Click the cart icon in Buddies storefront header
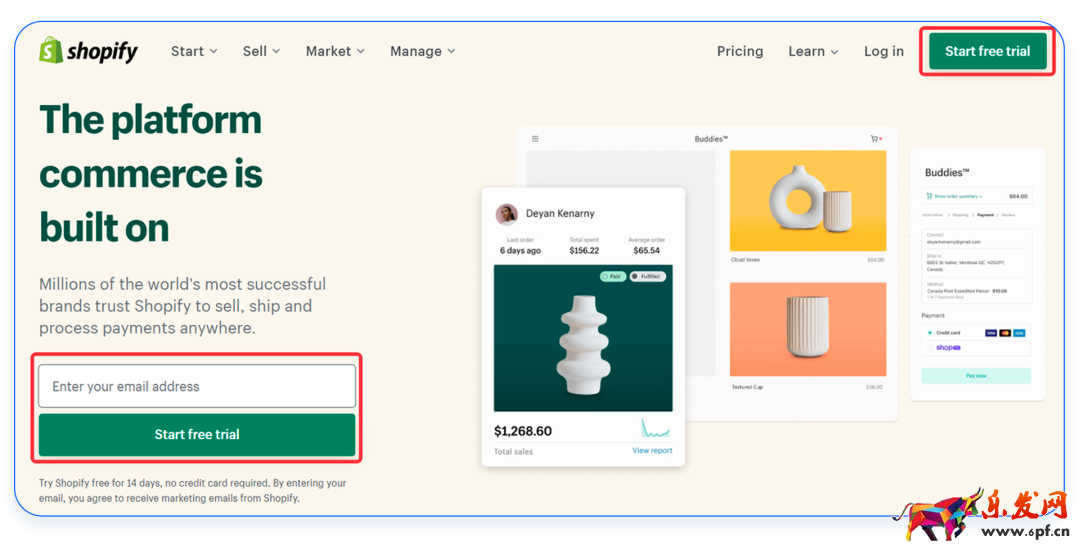Image resolution: width=1080 pixels, height=552 pixels. tap(875, 139)
